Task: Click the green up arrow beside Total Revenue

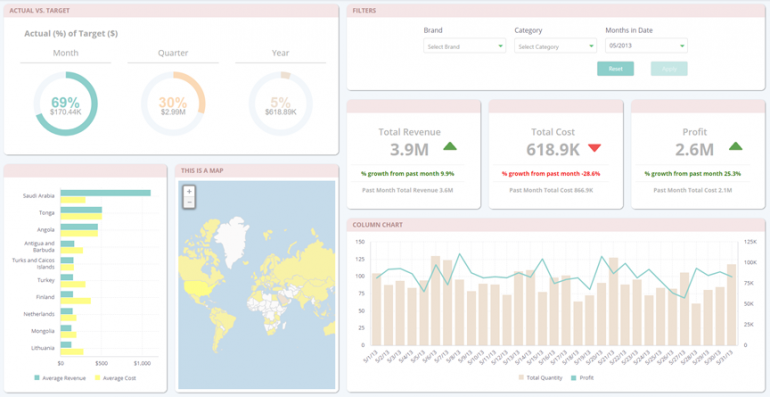Action: click(x=450, y=146)
